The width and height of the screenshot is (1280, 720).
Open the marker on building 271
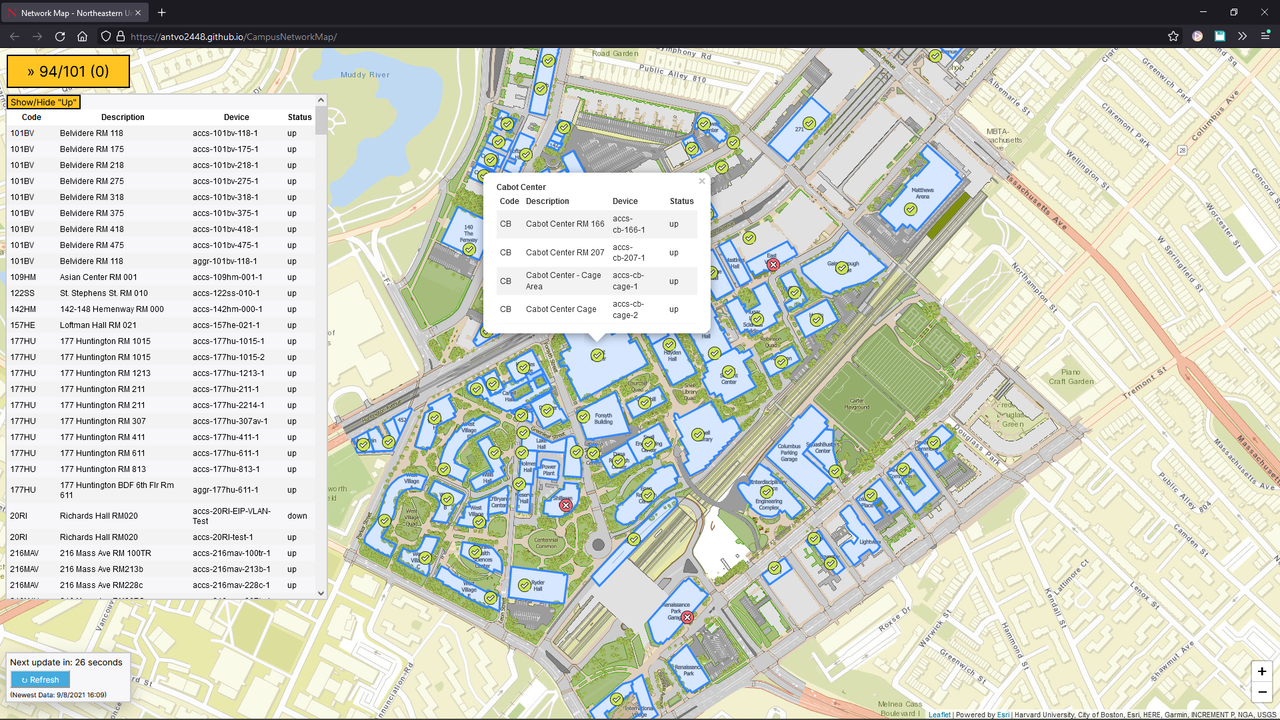809,122
